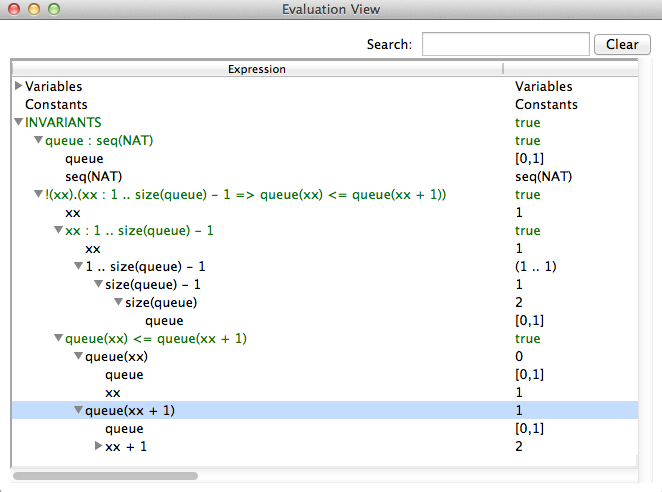
Task: Collapse the queue(xx) node
Action: (79, 357)
